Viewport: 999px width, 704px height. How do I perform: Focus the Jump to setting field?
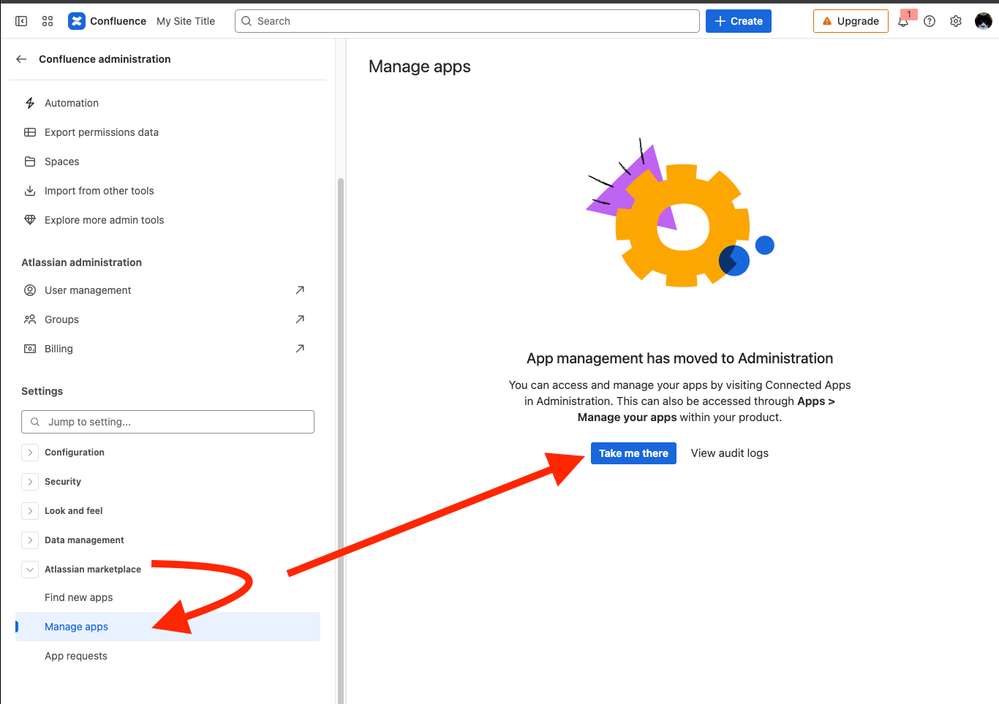point(168,422)
